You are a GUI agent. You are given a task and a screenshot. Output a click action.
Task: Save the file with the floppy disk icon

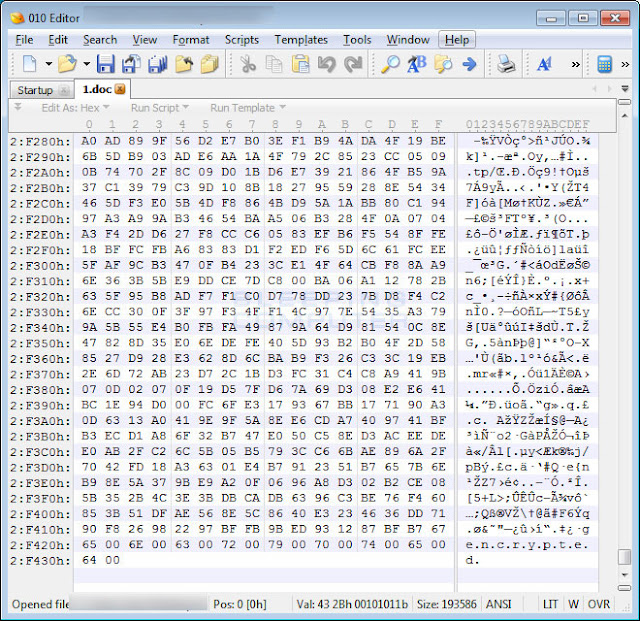[105, 64]
